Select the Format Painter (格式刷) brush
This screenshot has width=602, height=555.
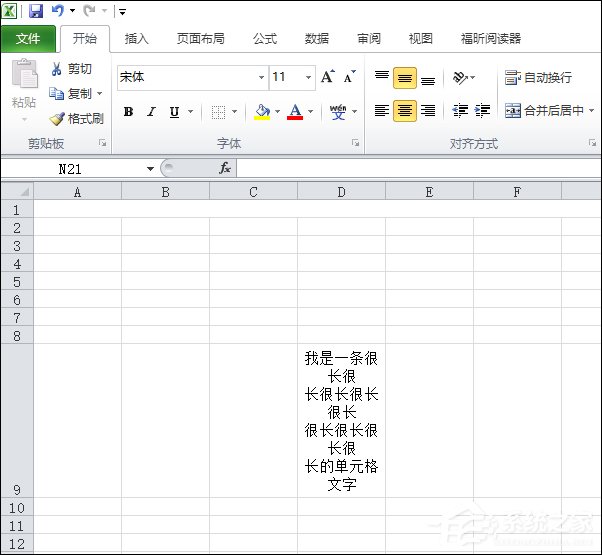[58, 118]
